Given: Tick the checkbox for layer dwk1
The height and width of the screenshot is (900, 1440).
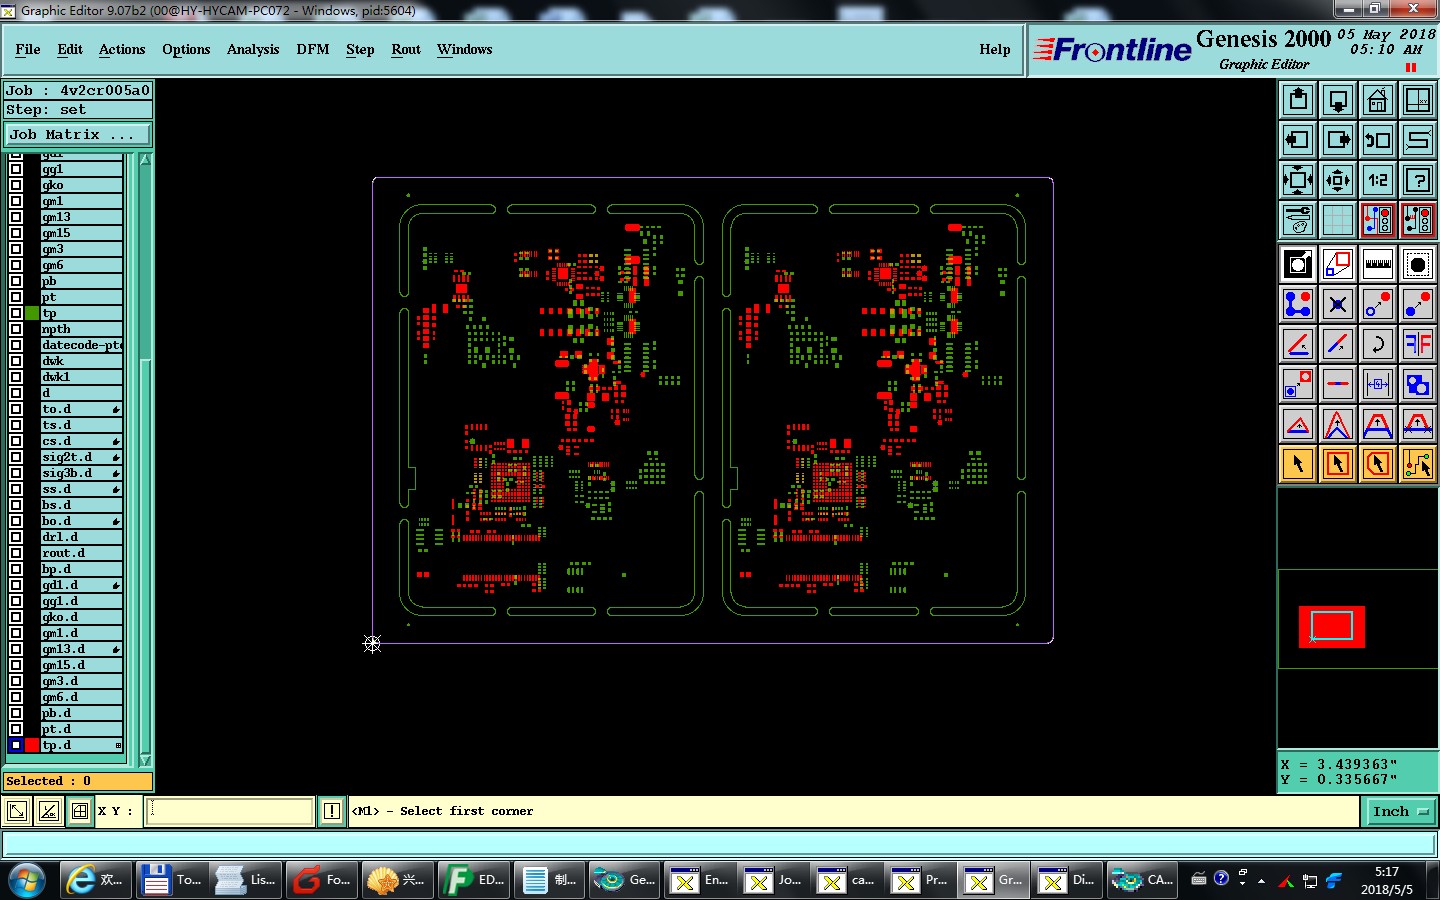Looking at the screenshot, I should (16, 377).
